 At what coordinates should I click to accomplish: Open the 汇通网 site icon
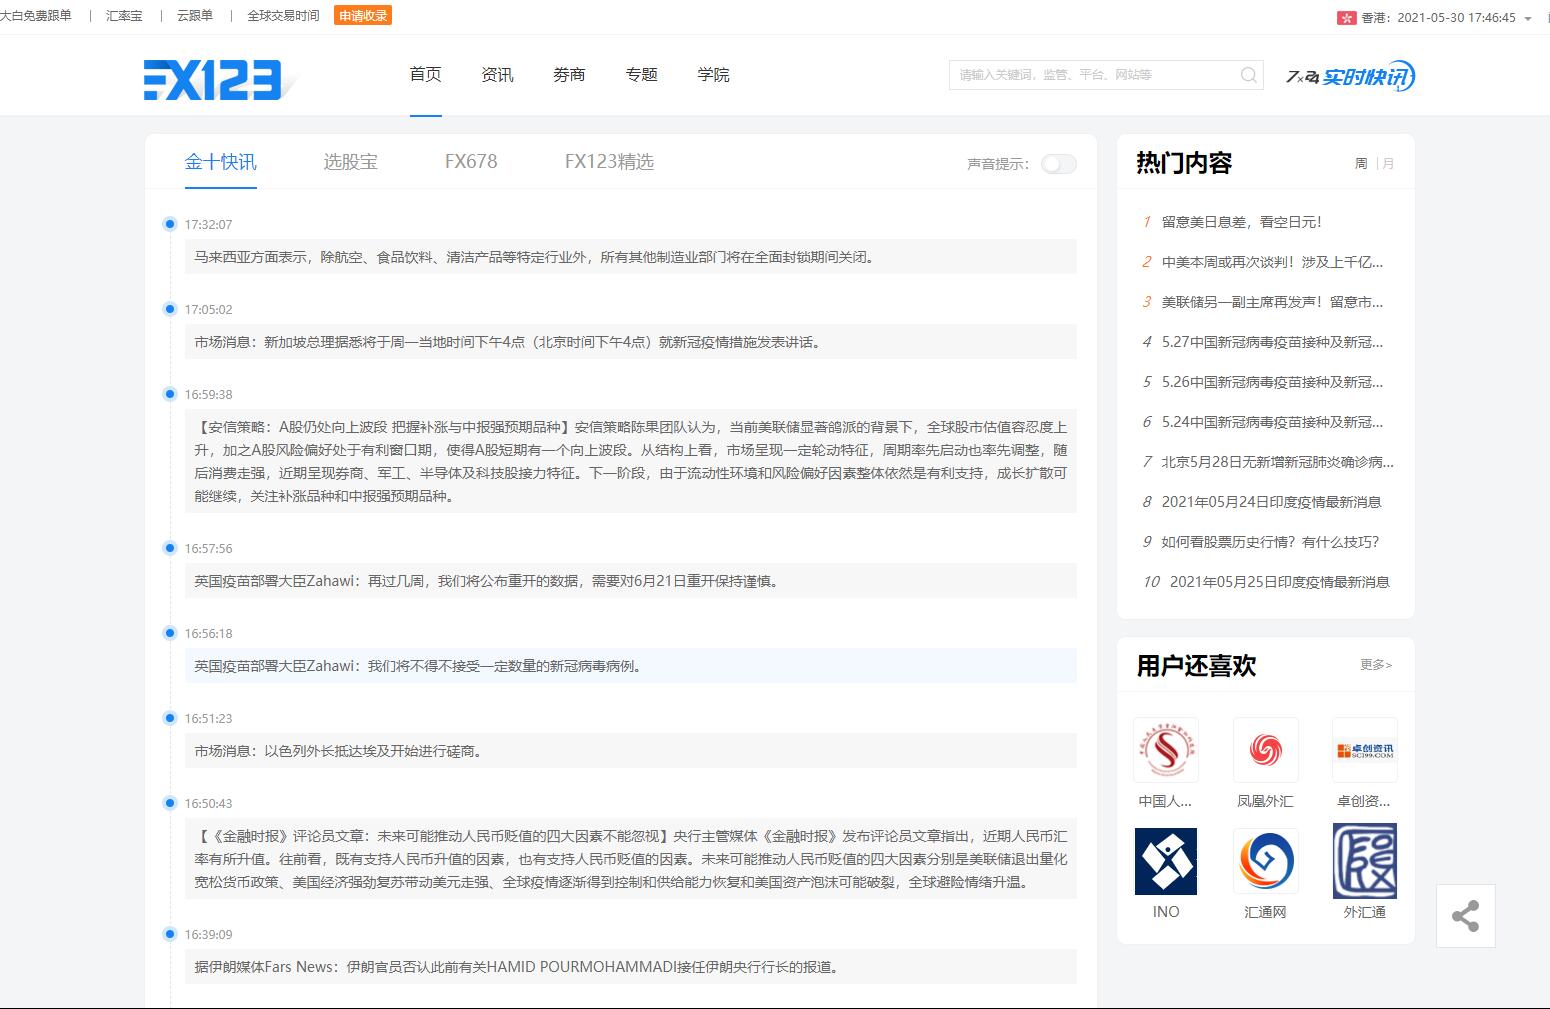pyautogui.click(x=1265, y=861)
